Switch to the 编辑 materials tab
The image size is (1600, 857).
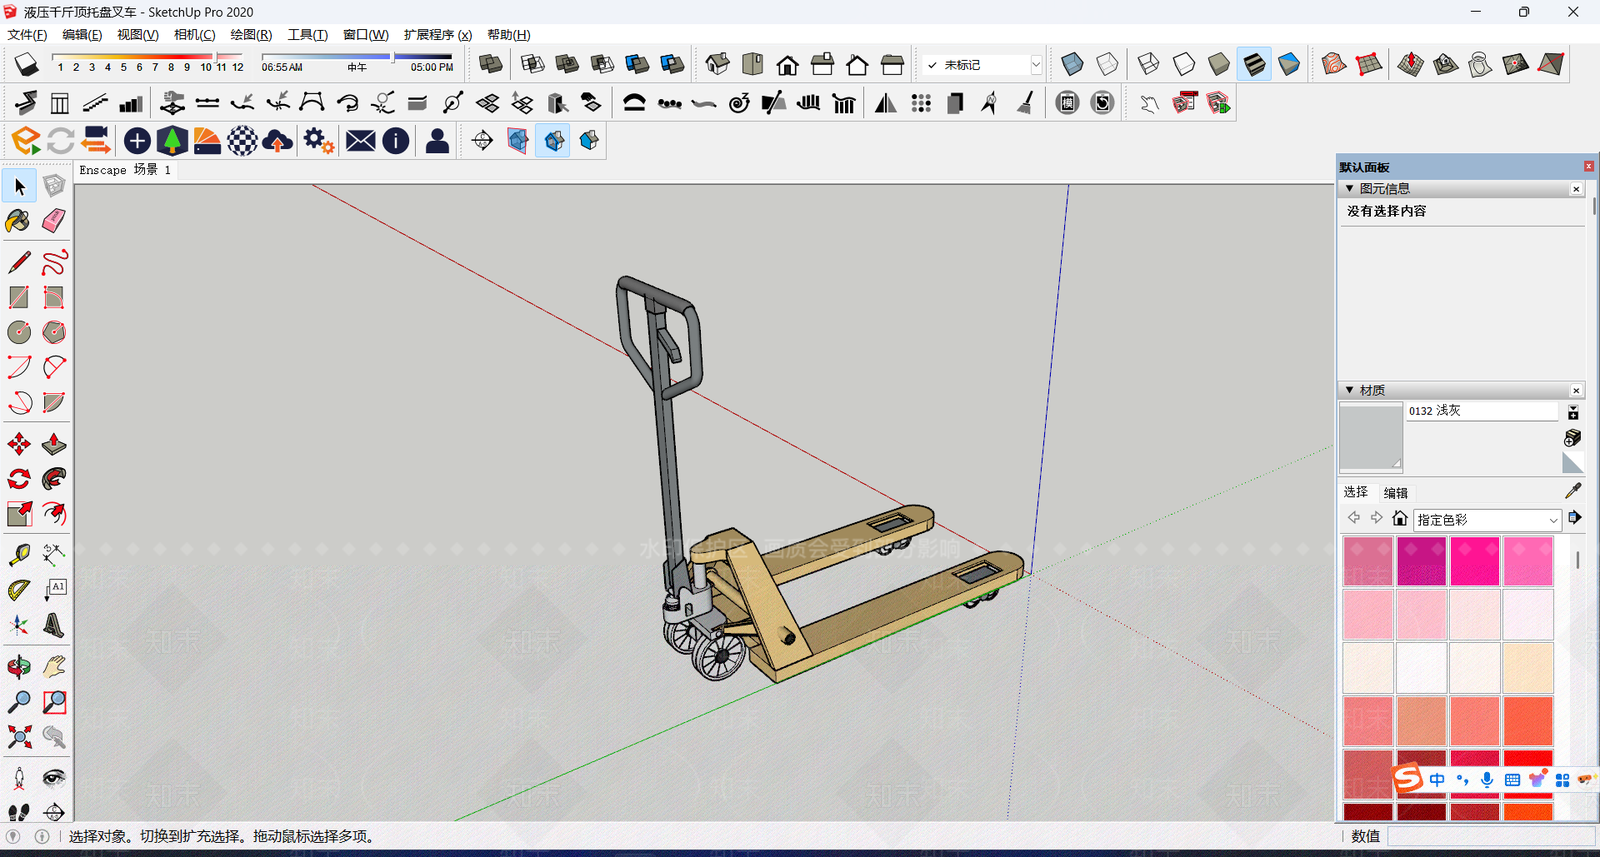pos(1396,492)
